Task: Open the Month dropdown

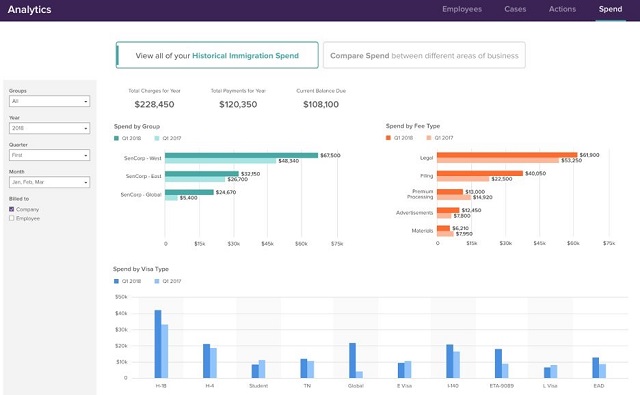Action: (49, 182)
